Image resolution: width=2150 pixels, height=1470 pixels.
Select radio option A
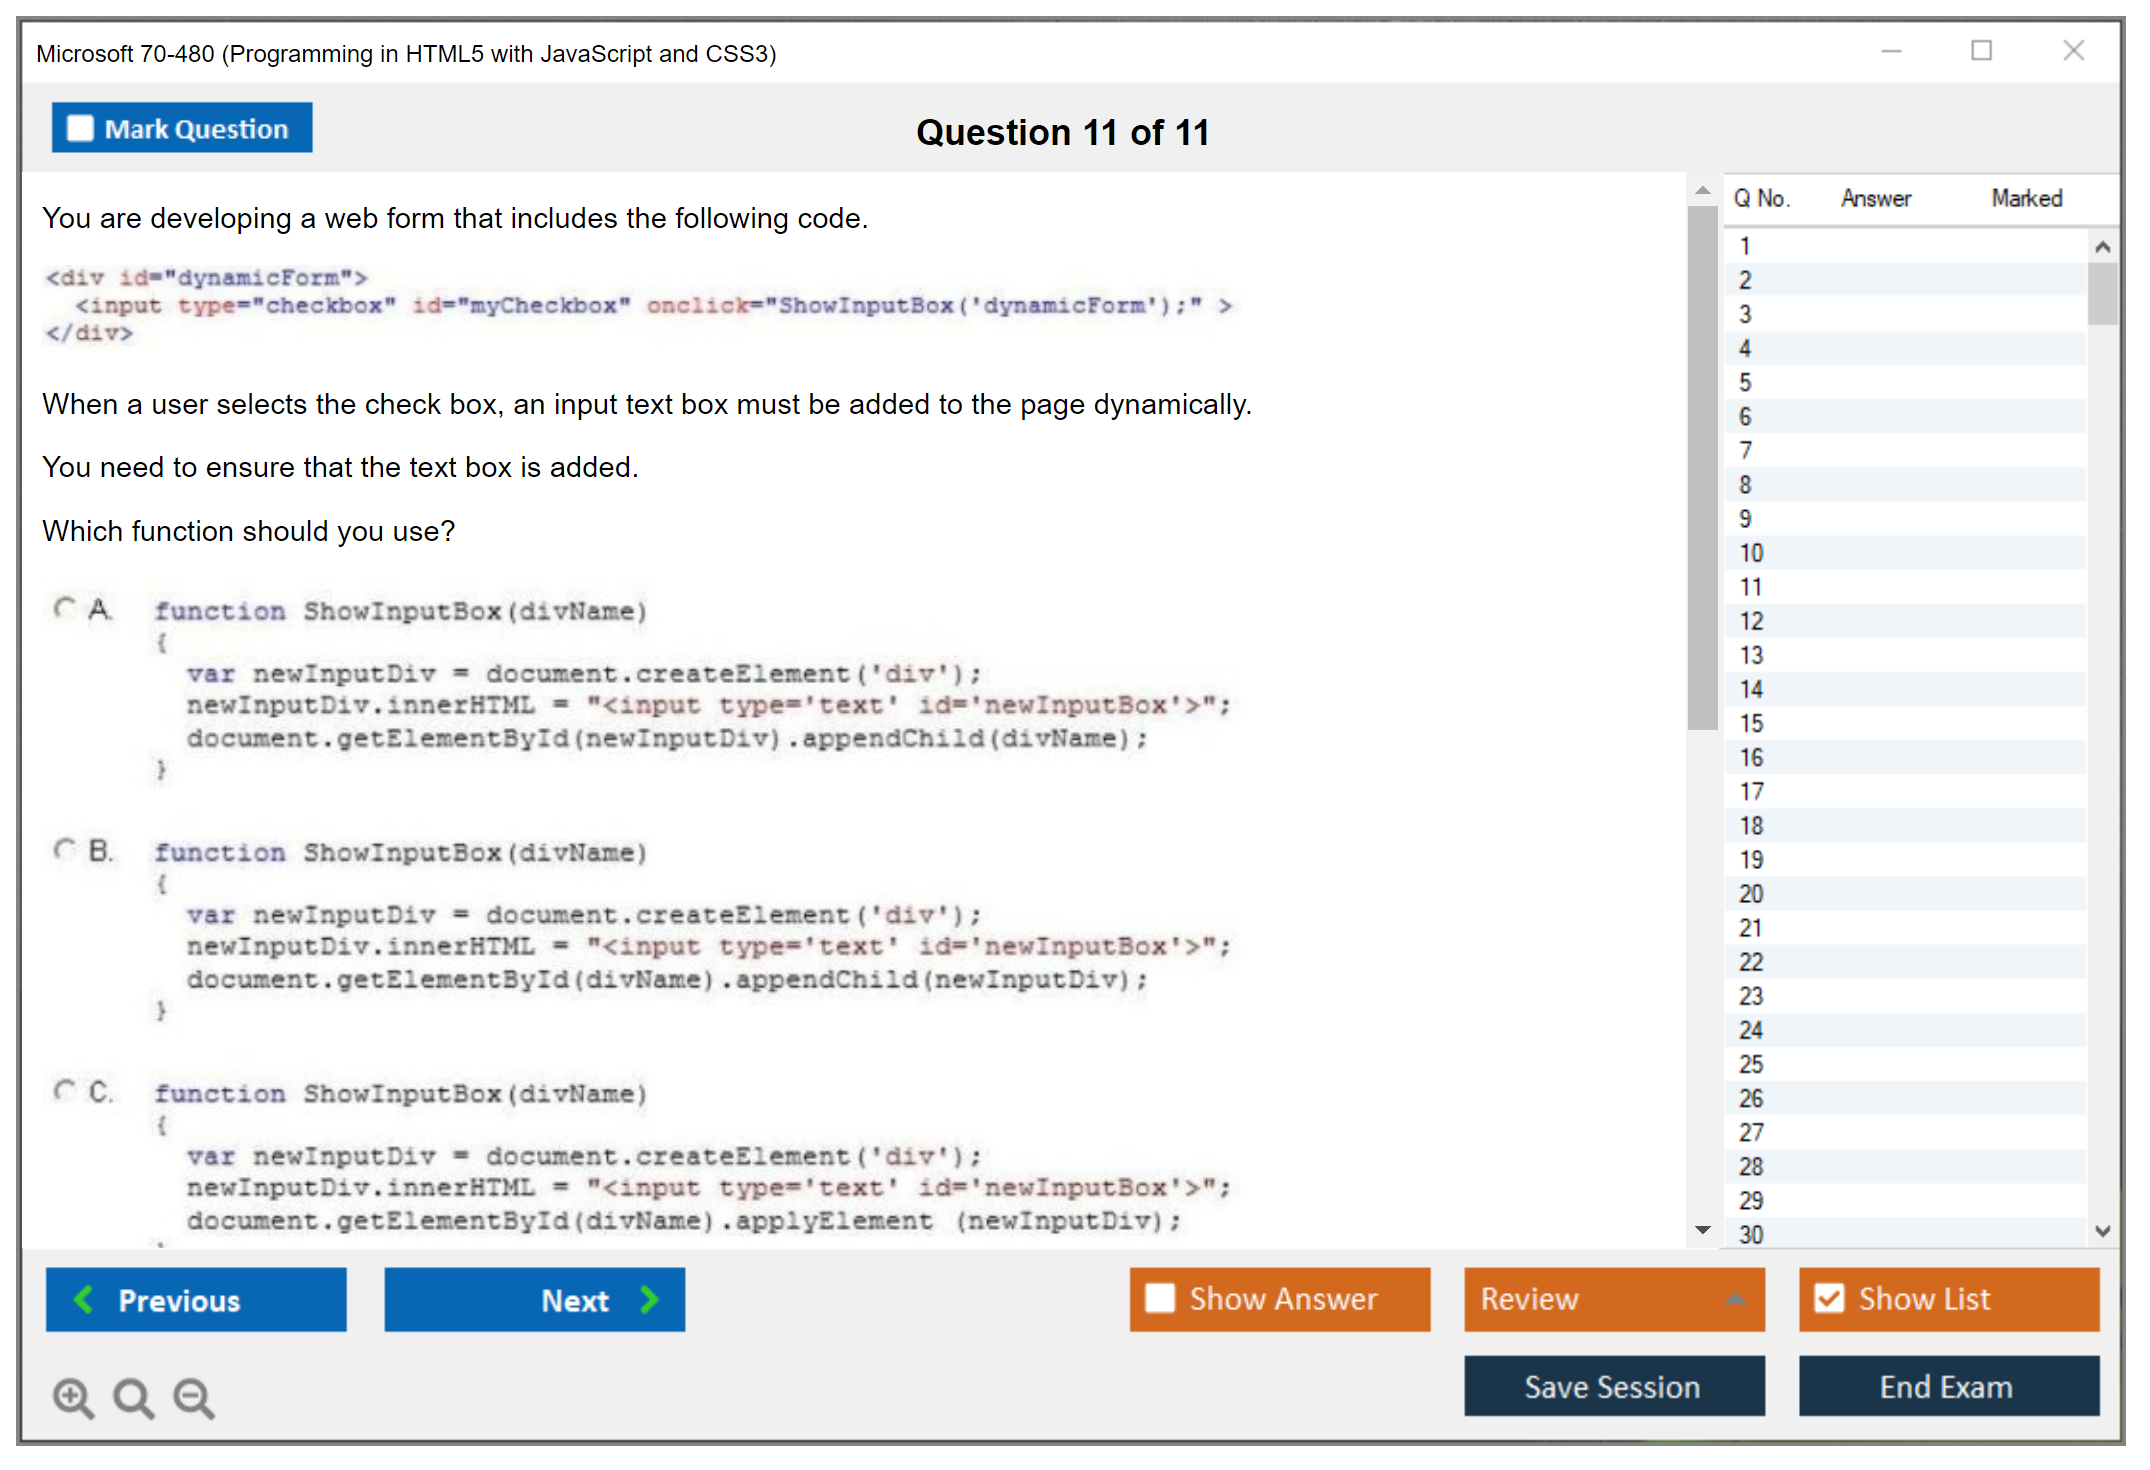pos(65,608)
